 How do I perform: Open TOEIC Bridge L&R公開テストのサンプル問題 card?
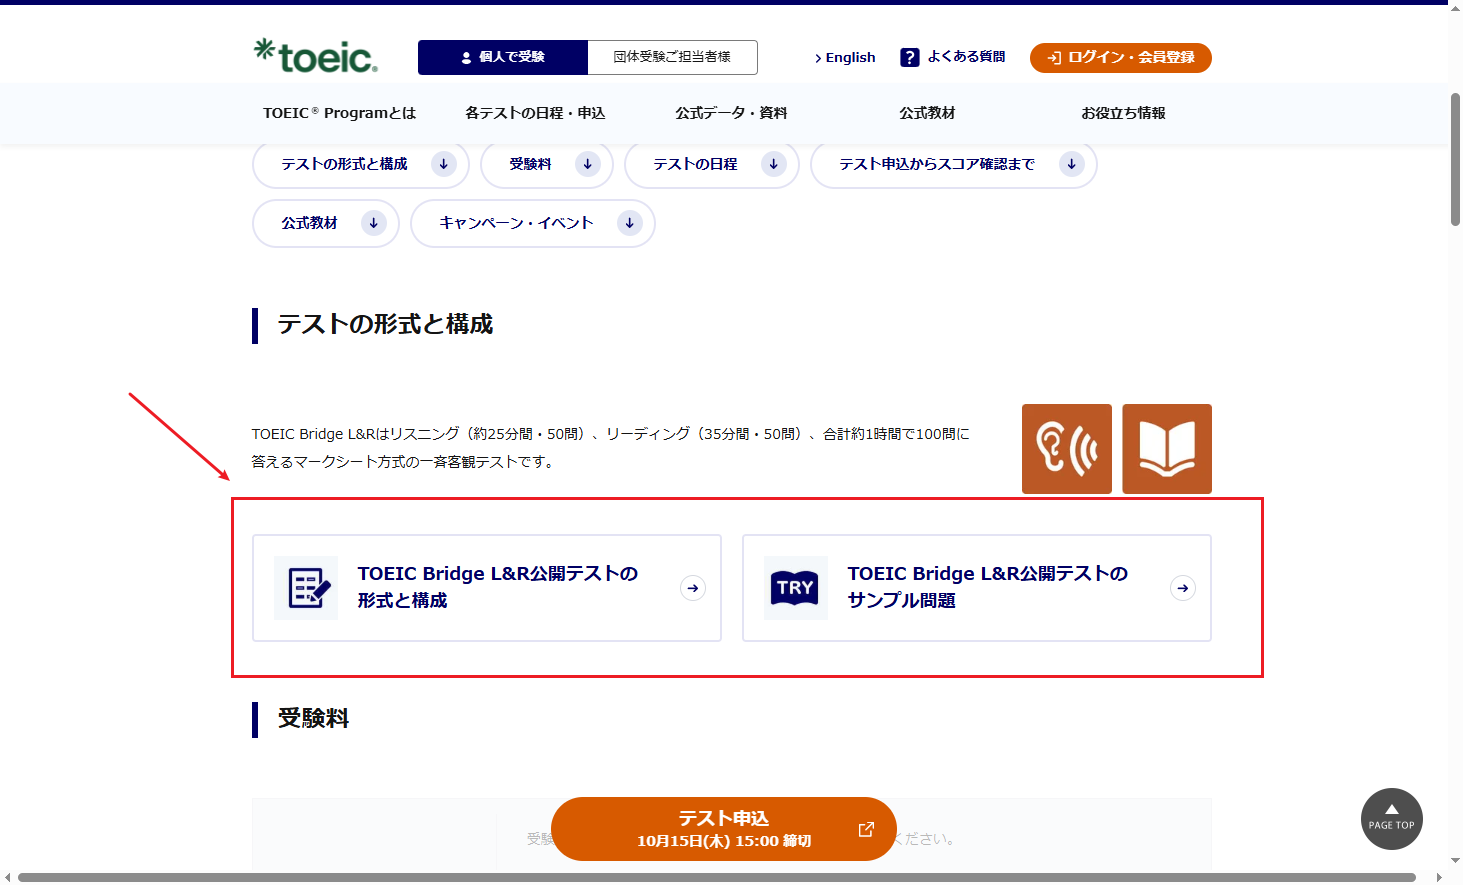click(x=977, y=588)
